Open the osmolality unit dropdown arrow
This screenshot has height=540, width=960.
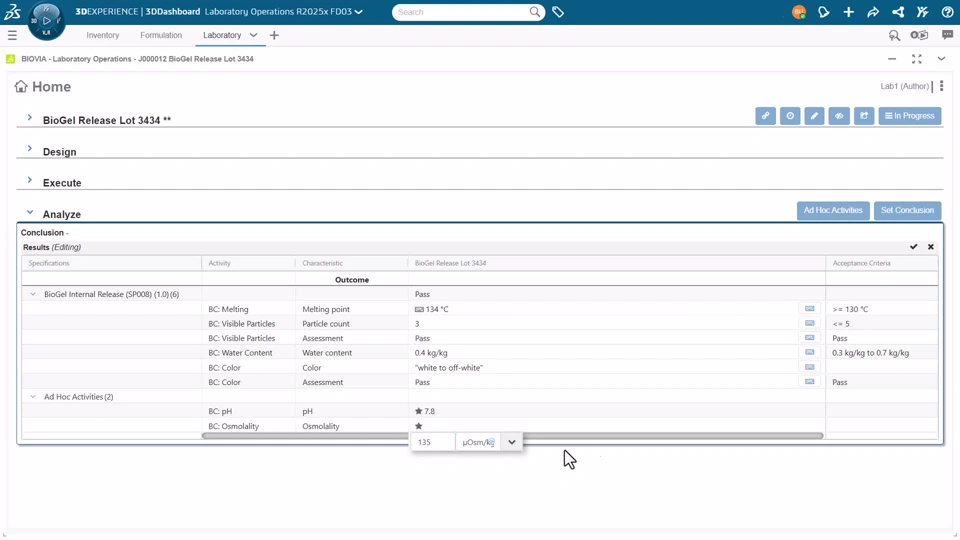tap(511, 442)
